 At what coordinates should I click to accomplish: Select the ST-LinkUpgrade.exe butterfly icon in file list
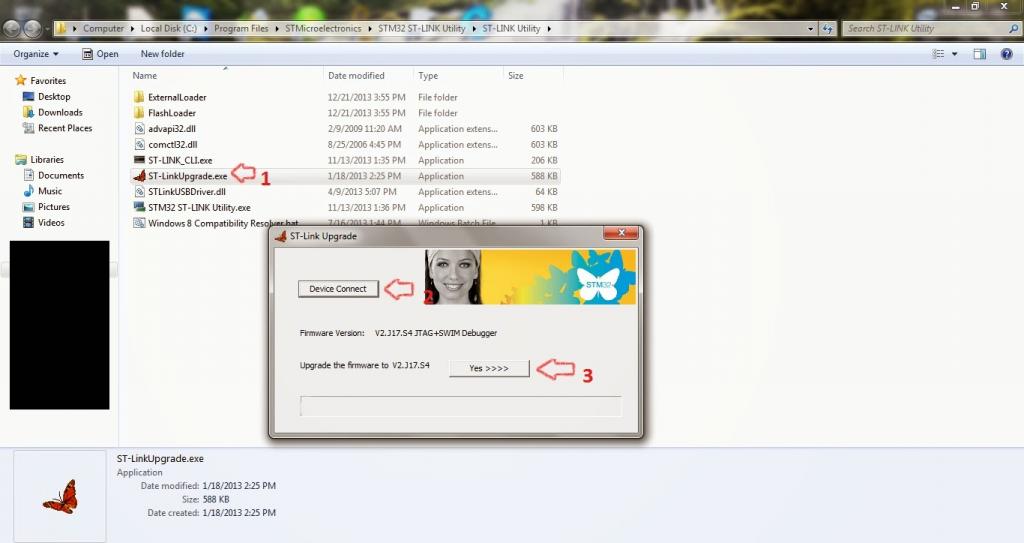[139, 176]
